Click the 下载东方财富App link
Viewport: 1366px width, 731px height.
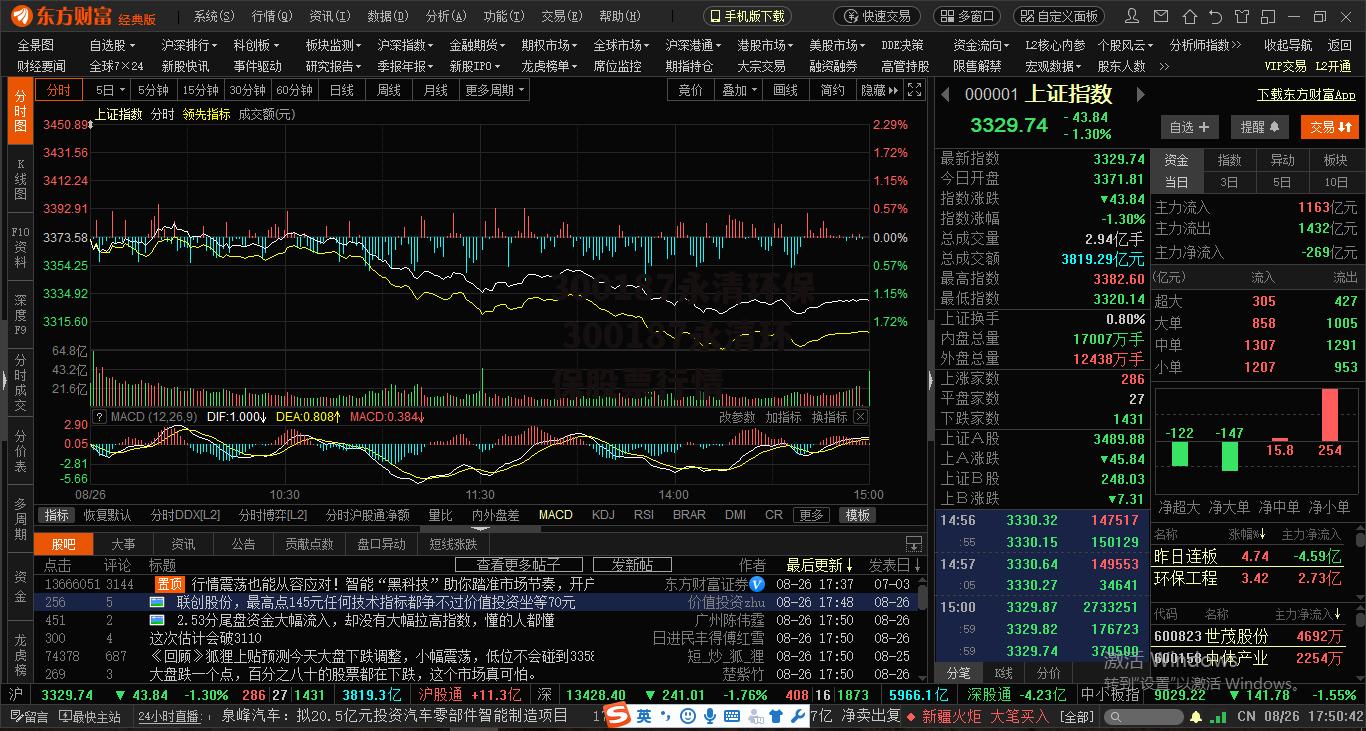tap(1306, 95)
